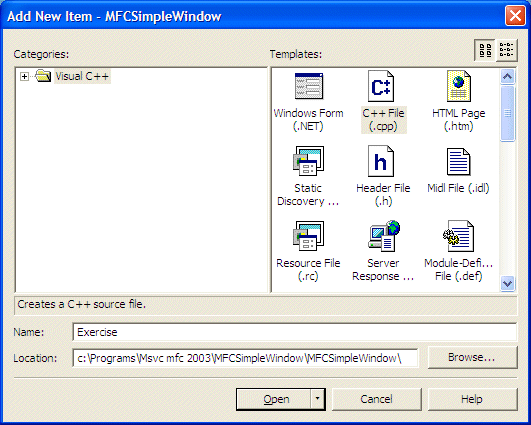Click the Open button
531x425 pixels.
click(x=274, y=399)
